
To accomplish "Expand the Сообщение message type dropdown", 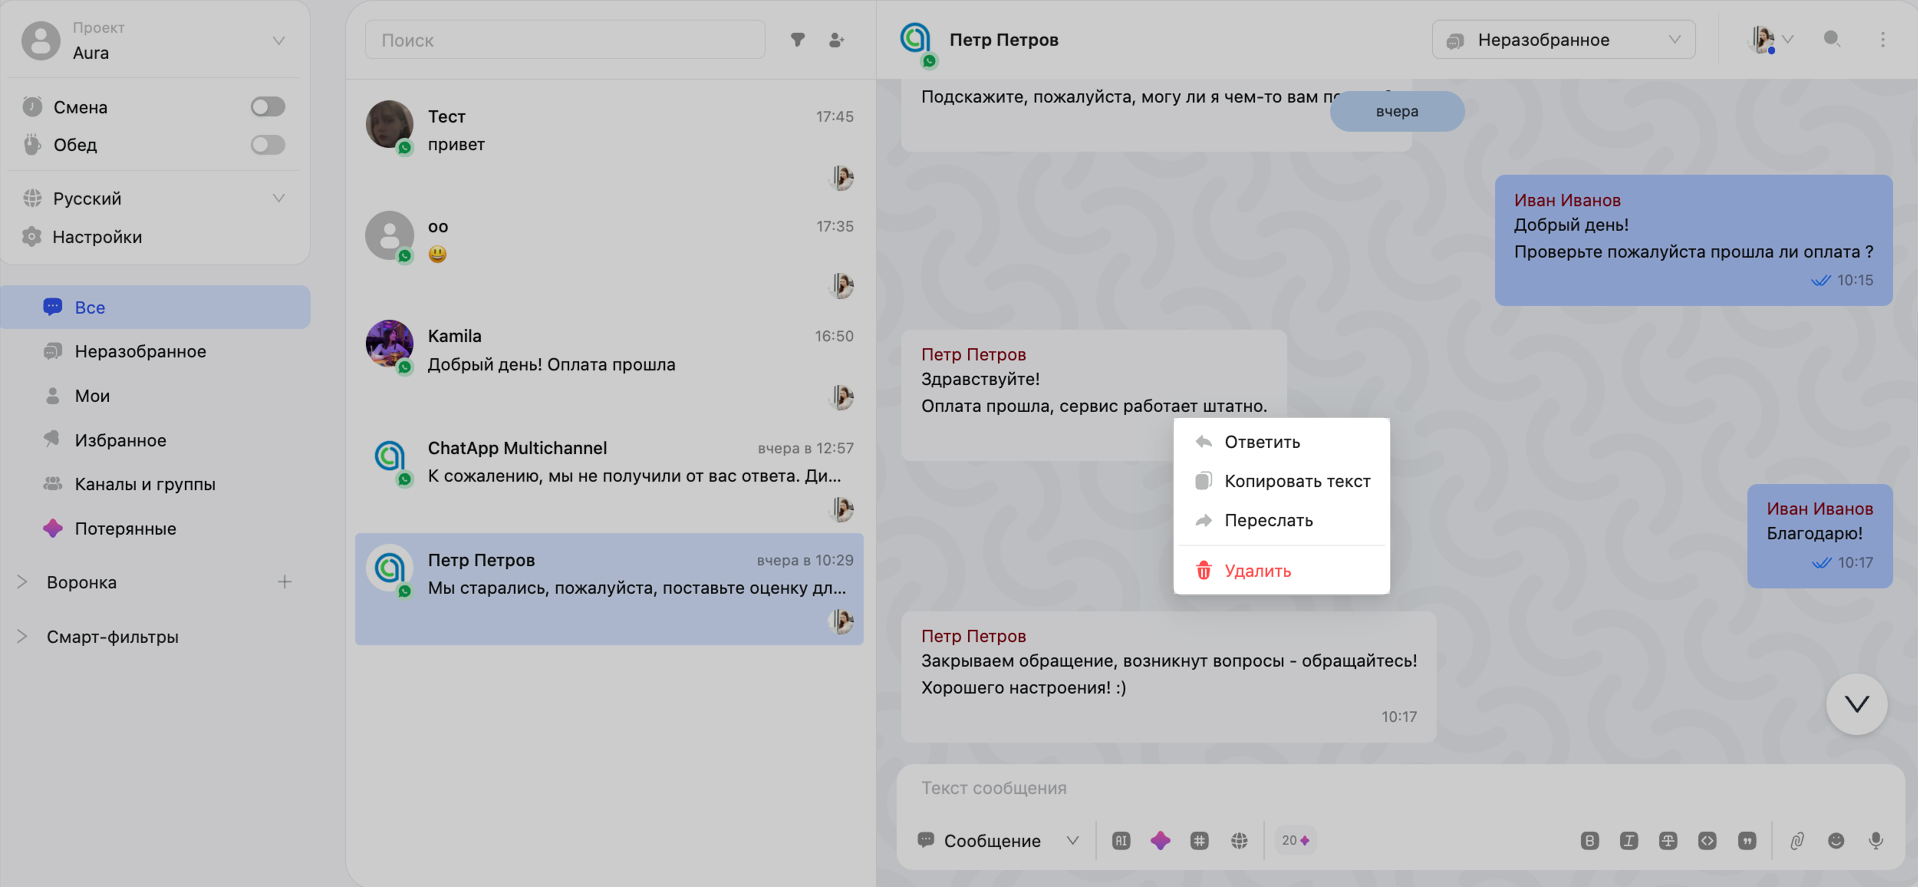I will point(998,841).
